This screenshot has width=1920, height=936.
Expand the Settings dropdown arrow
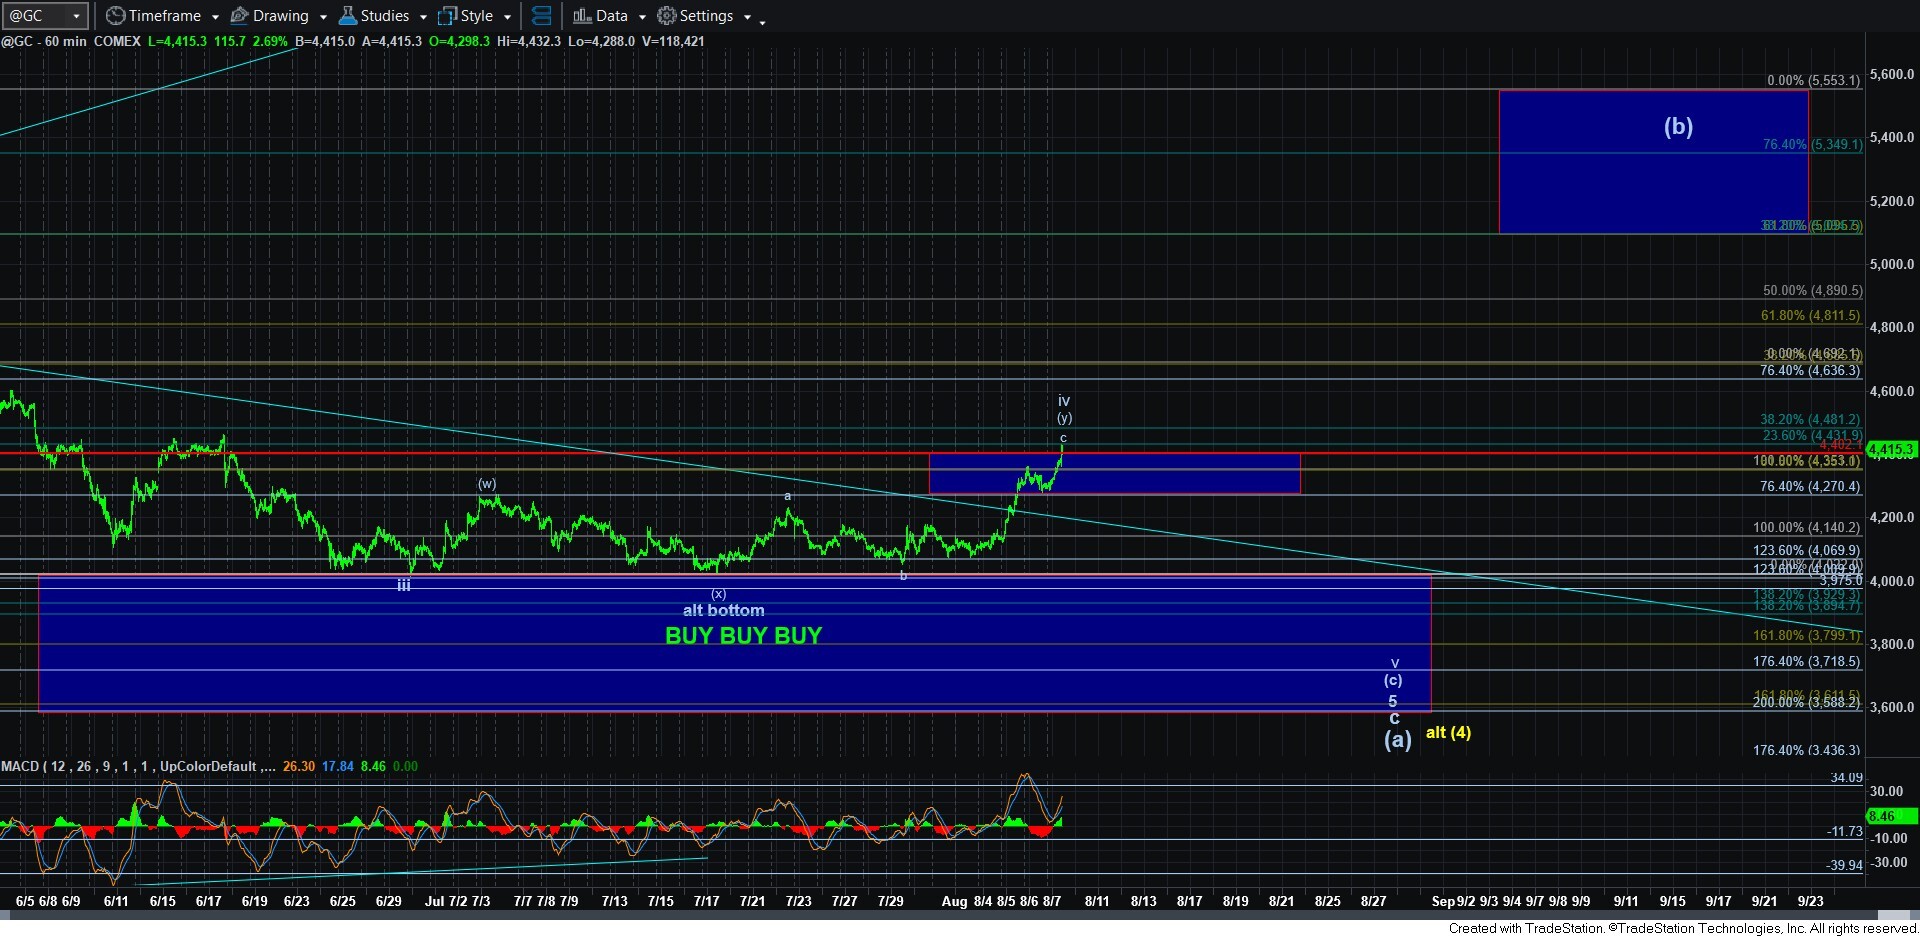[x=747, y=17]
